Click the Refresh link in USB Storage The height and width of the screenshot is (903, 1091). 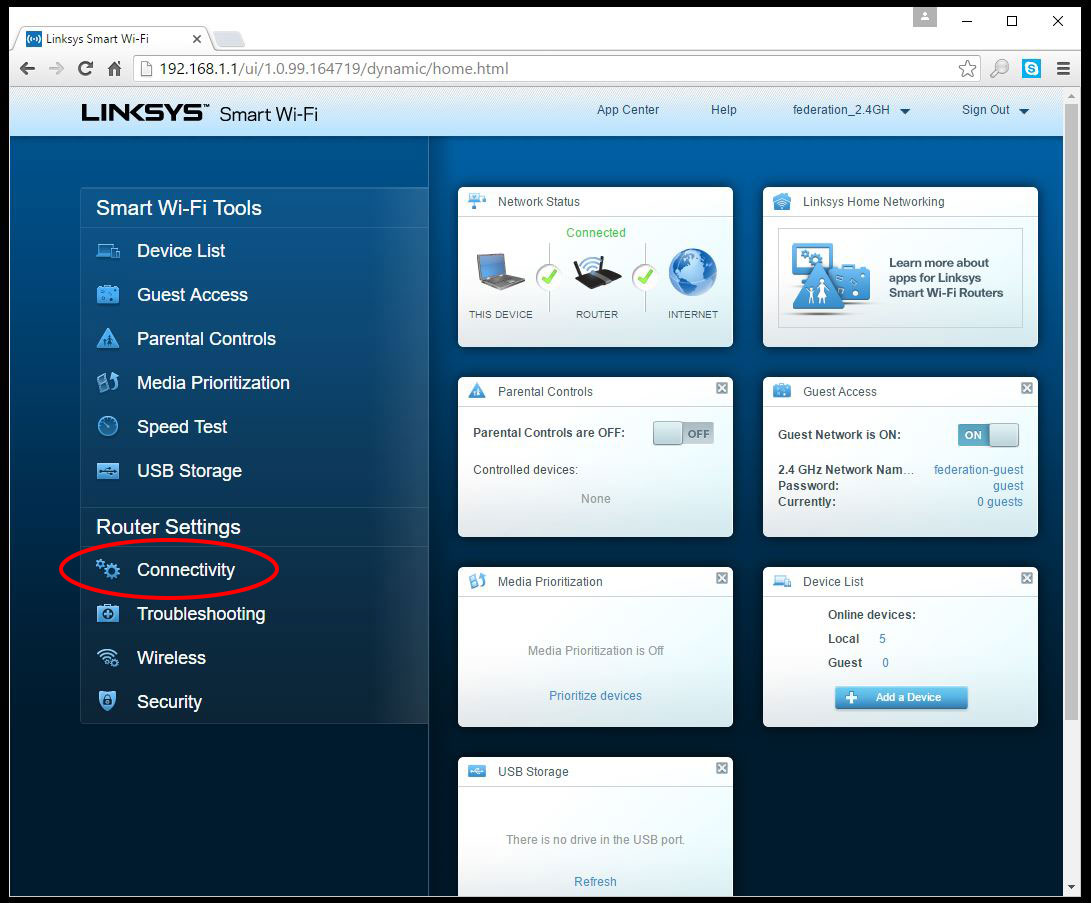(595, 881)
